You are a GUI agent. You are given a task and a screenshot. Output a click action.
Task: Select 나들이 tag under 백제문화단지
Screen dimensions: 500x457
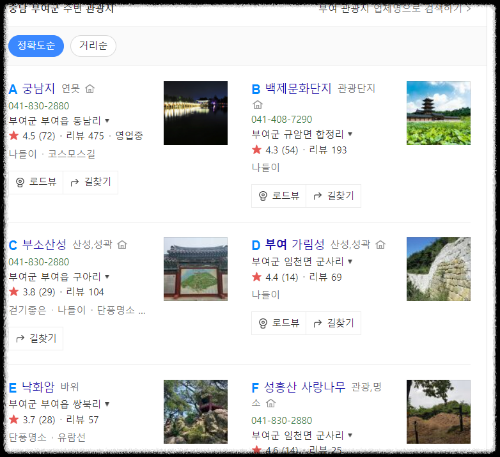pyautogui.click(x=266, y=167)
